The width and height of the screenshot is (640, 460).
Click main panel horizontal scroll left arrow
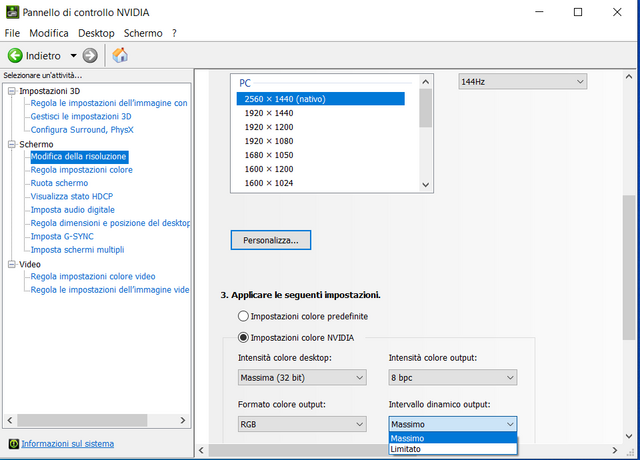click(x=201, y=450)
